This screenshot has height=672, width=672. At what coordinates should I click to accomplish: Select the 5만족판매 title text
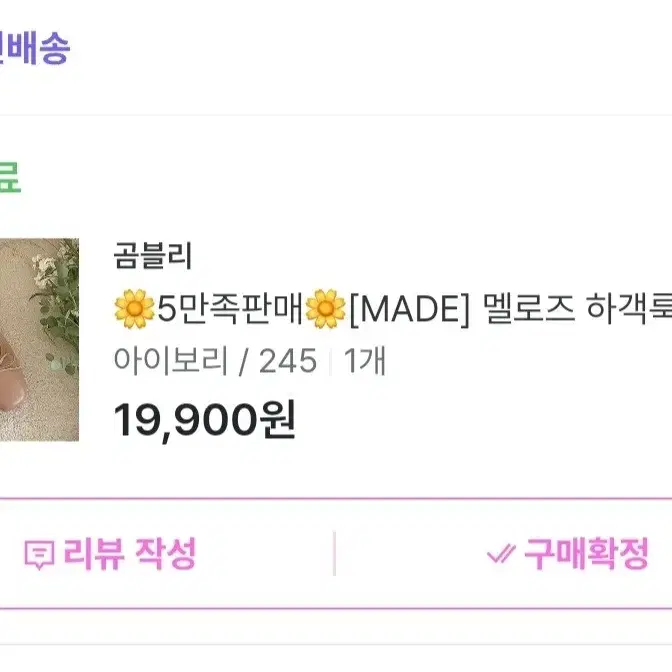tap(230, 309)
